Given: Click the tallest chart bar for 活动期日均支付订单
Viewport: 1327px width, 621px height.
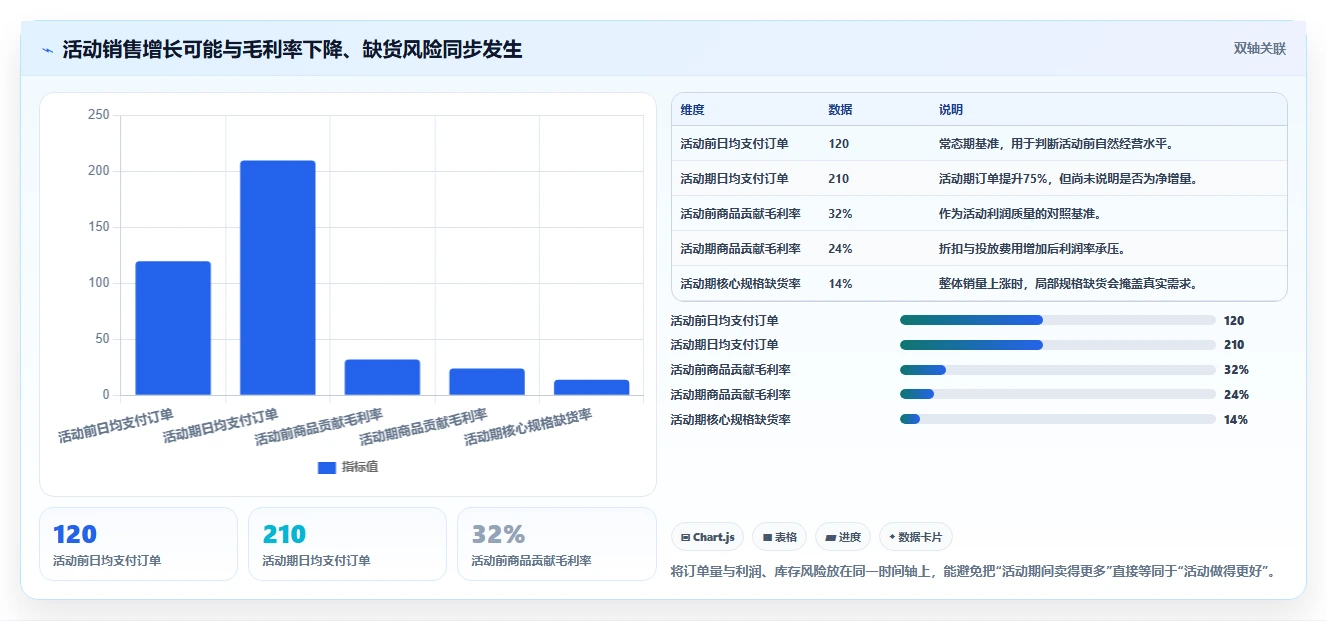Looking at the screenshot, I should point(277,278).
